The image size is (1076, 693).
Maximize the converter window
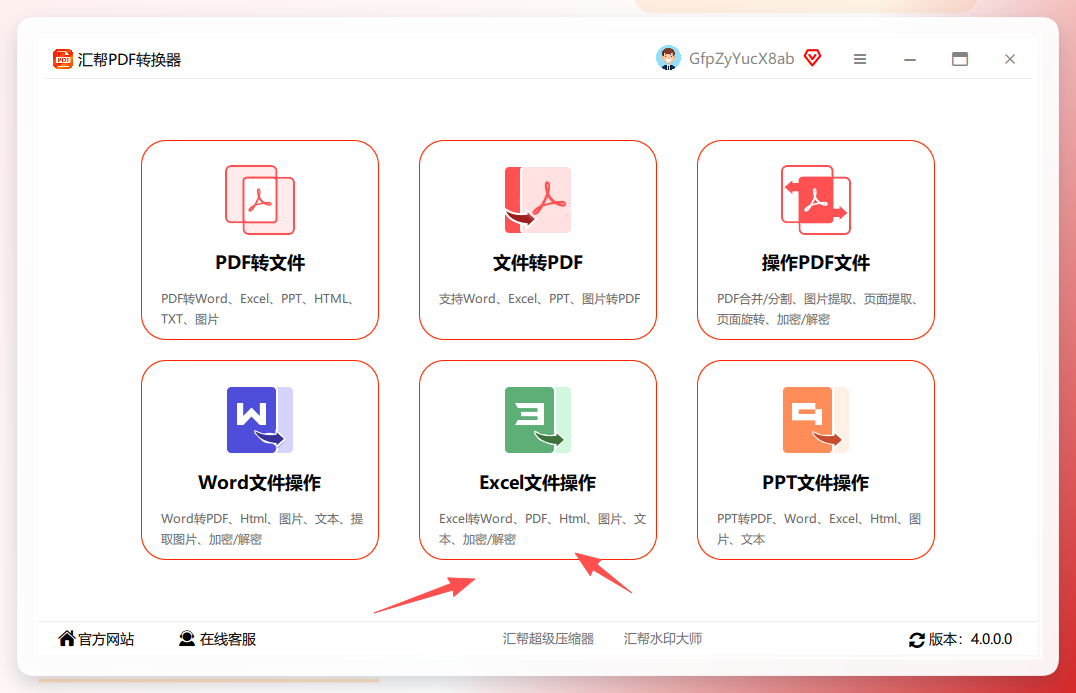click(x=960, y=59)
